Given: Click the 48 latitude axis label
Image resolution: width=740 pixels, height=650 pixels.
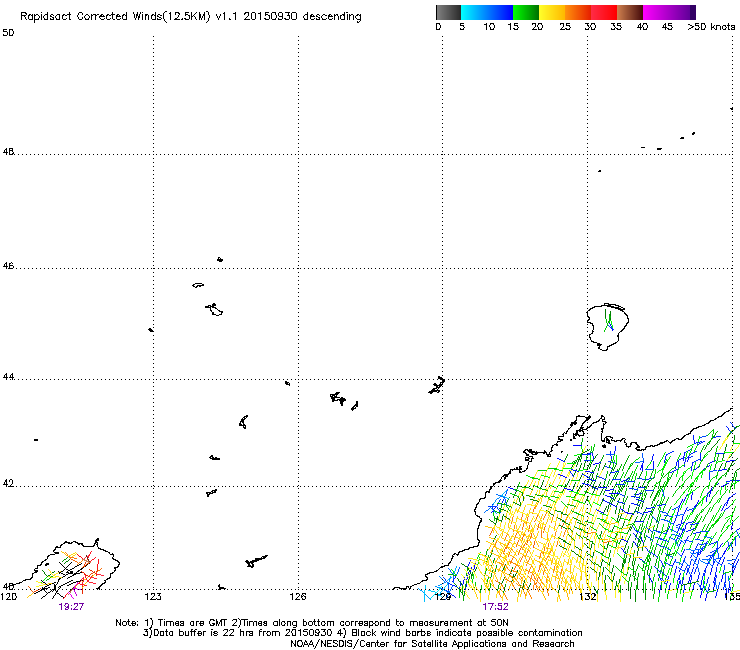Looking at the screenshot, I should (8, 152).
